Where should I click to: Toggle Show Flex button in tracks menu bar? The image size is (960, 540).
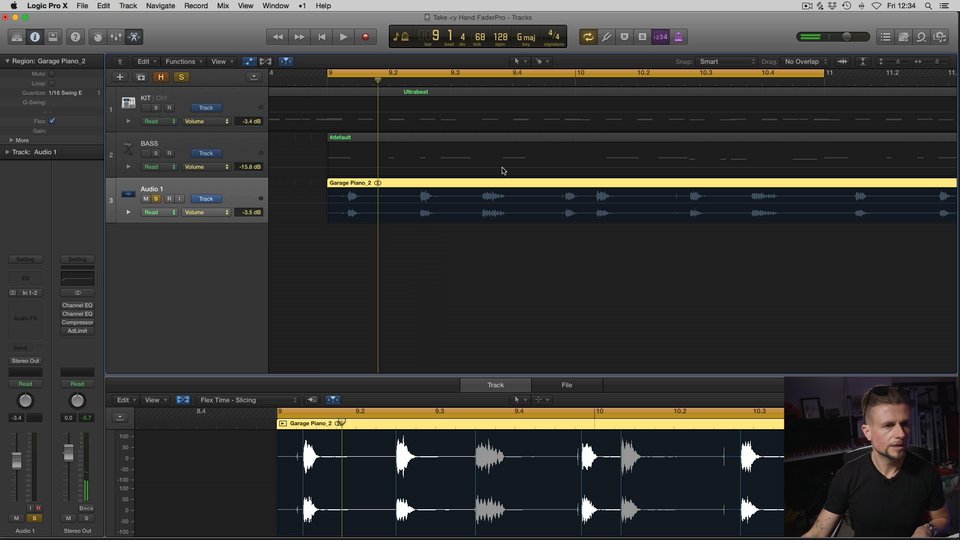point(266,61)
